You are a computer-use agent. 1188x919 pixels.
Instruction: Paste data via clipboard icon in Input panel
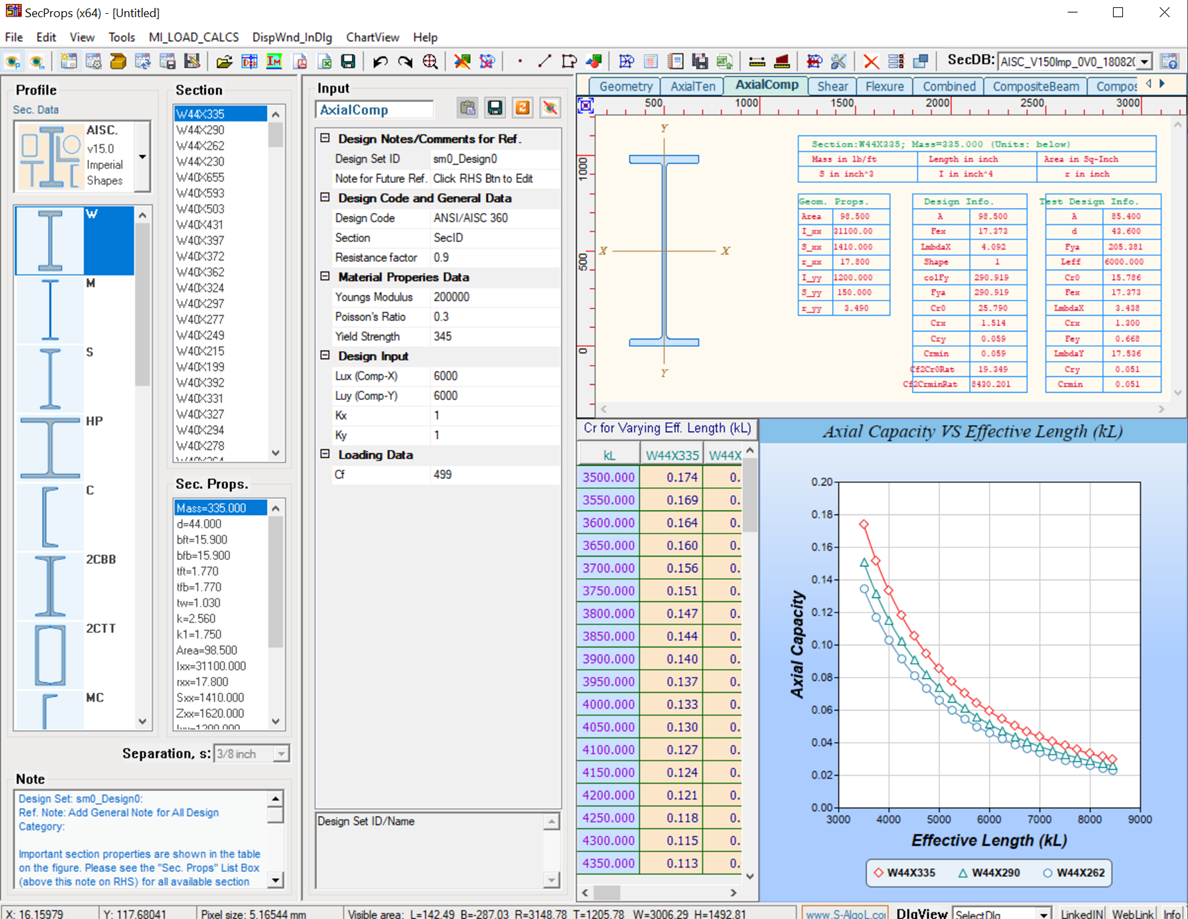coord(467,109)
